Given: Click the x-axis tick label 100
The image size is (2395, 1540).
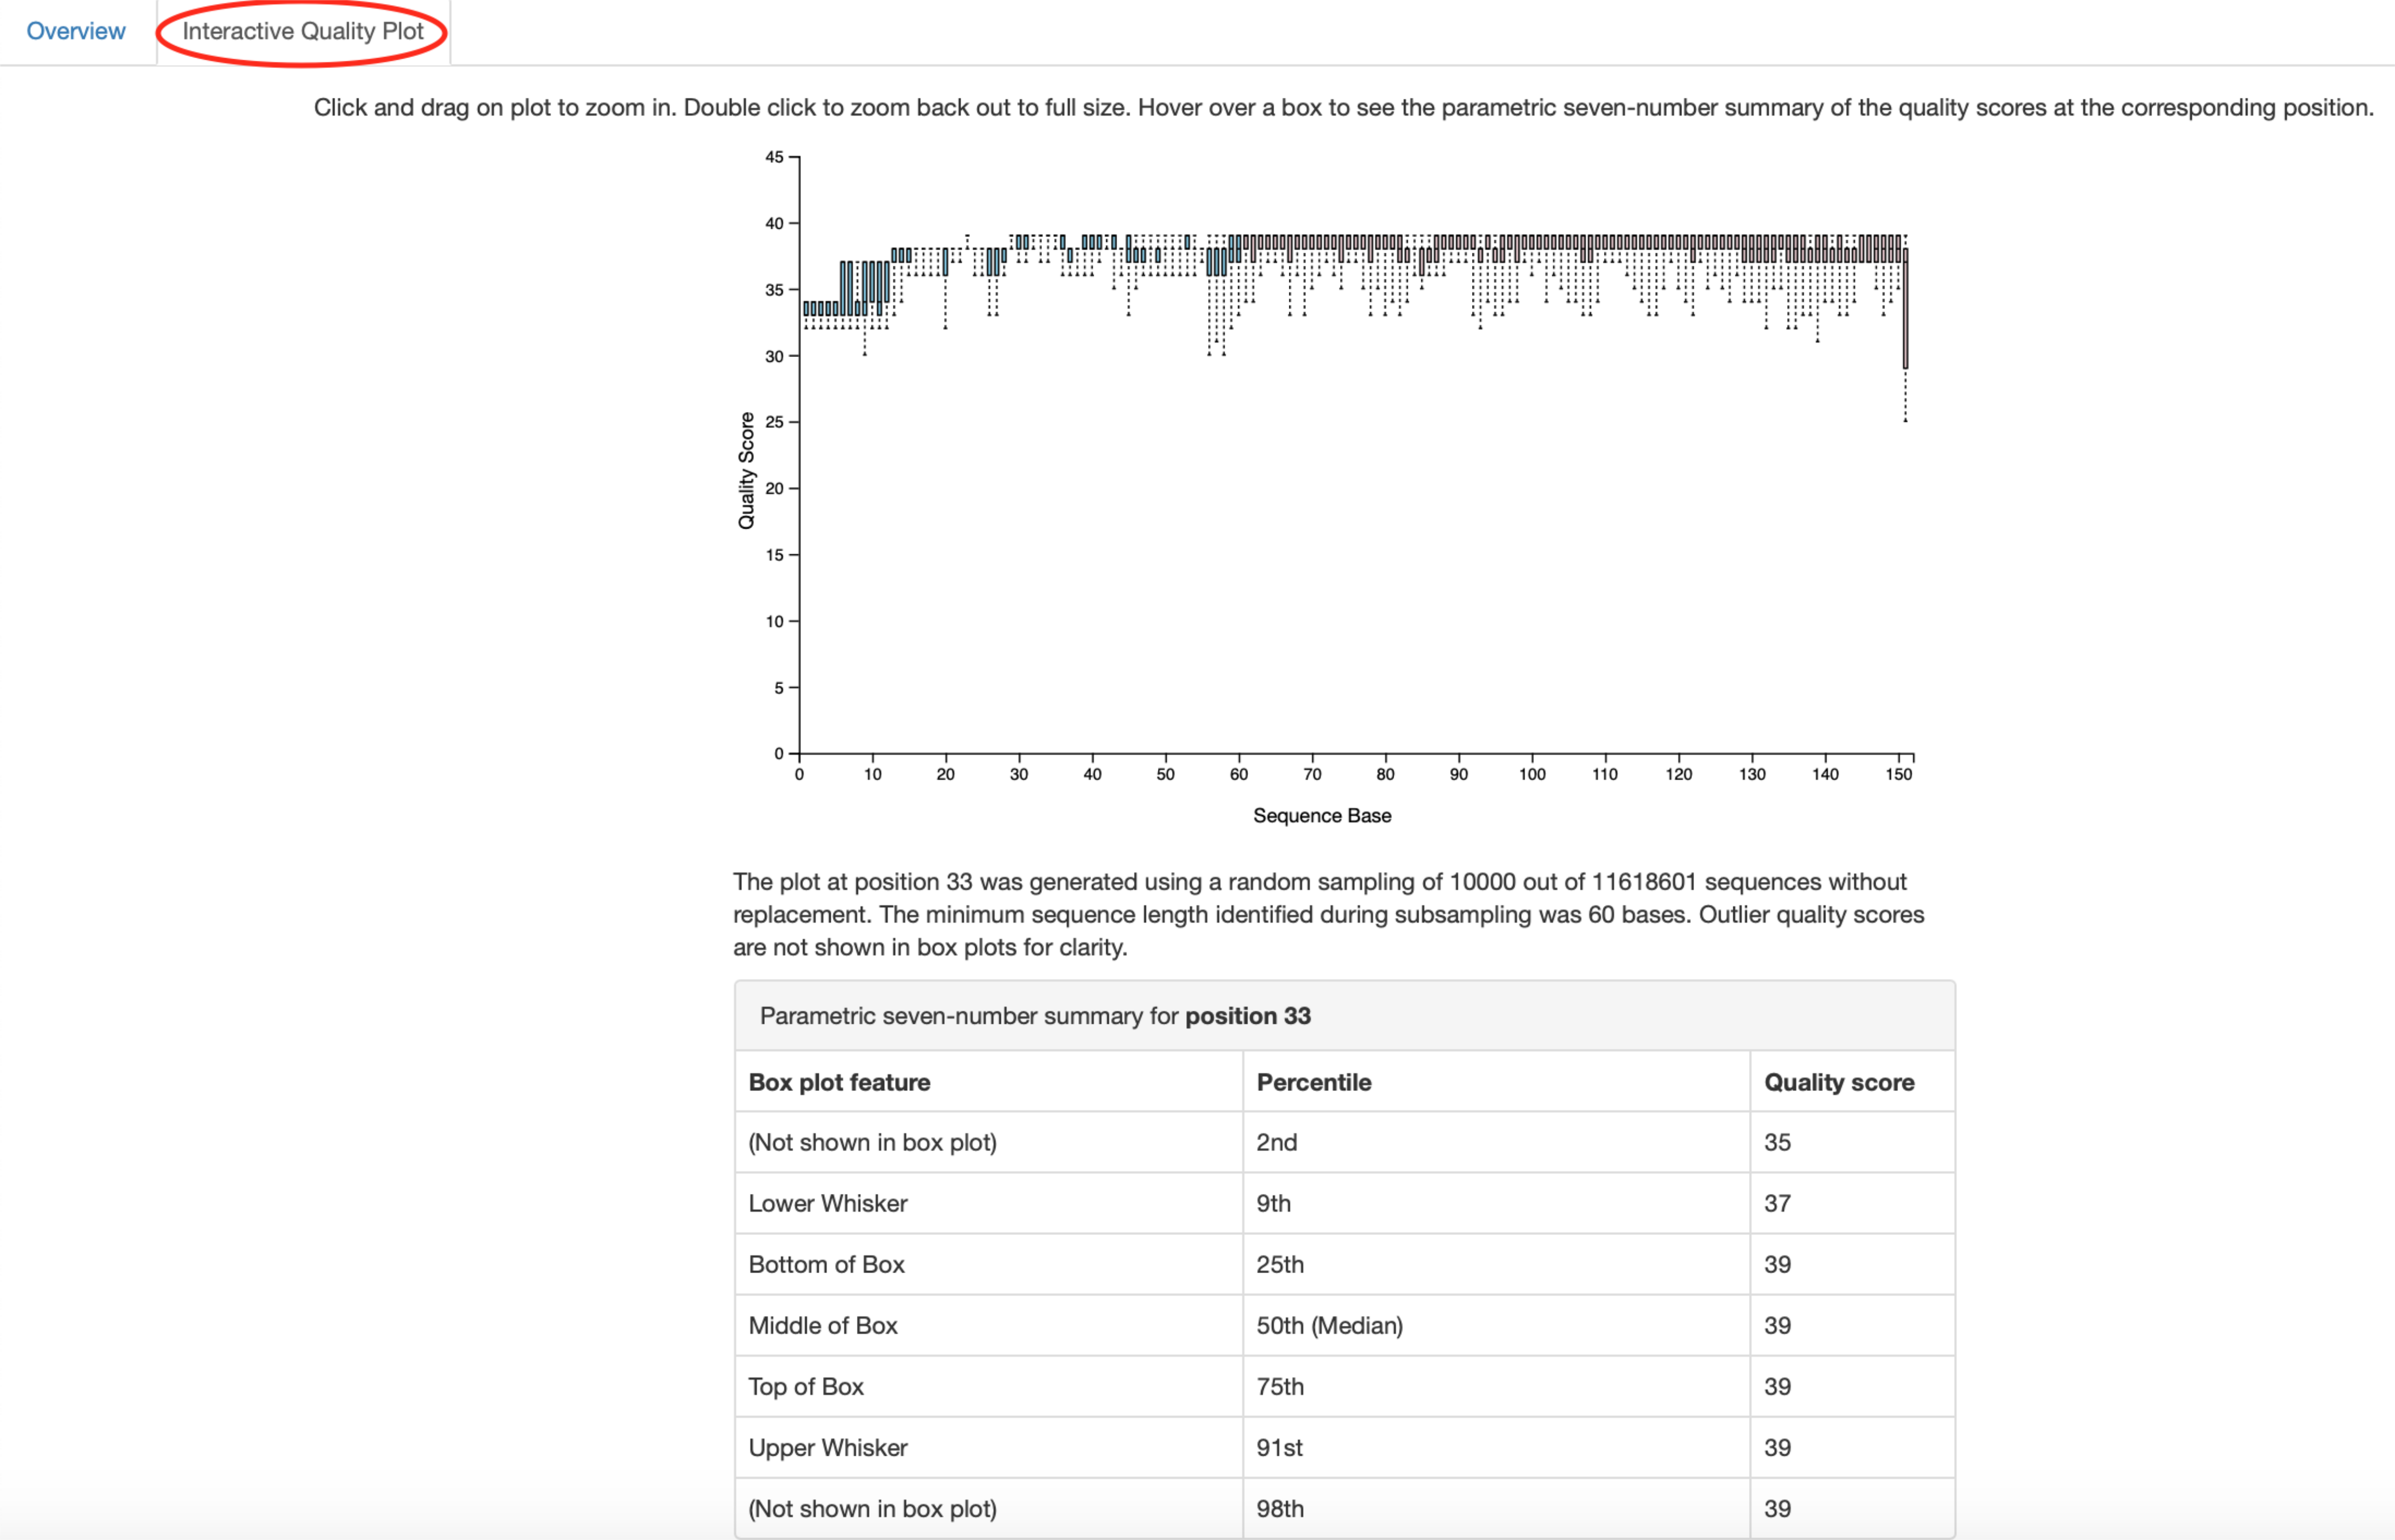Looking at the screenshot, I should pyautogui.click(x=1531, y=774).
